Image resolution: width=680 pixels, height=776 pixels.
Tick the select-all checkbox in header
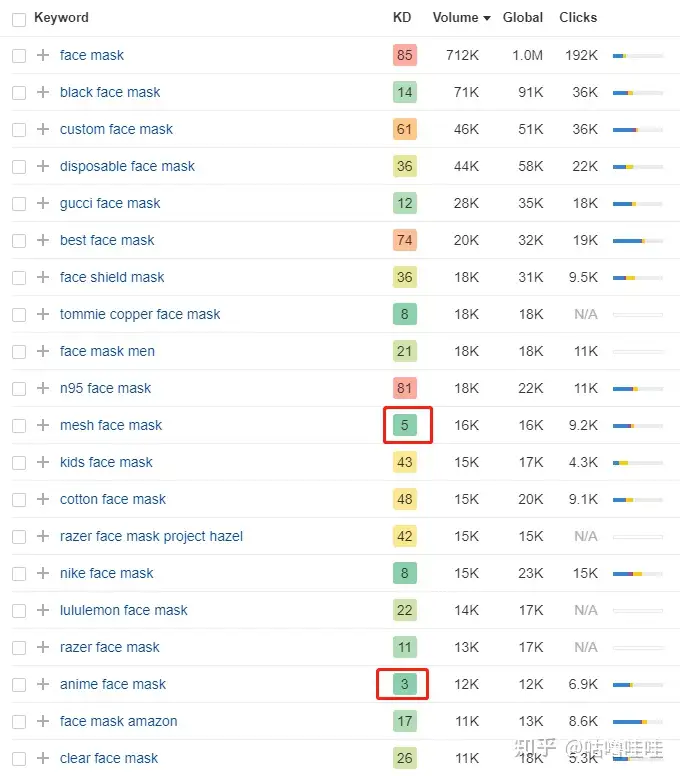click(19, 20)
